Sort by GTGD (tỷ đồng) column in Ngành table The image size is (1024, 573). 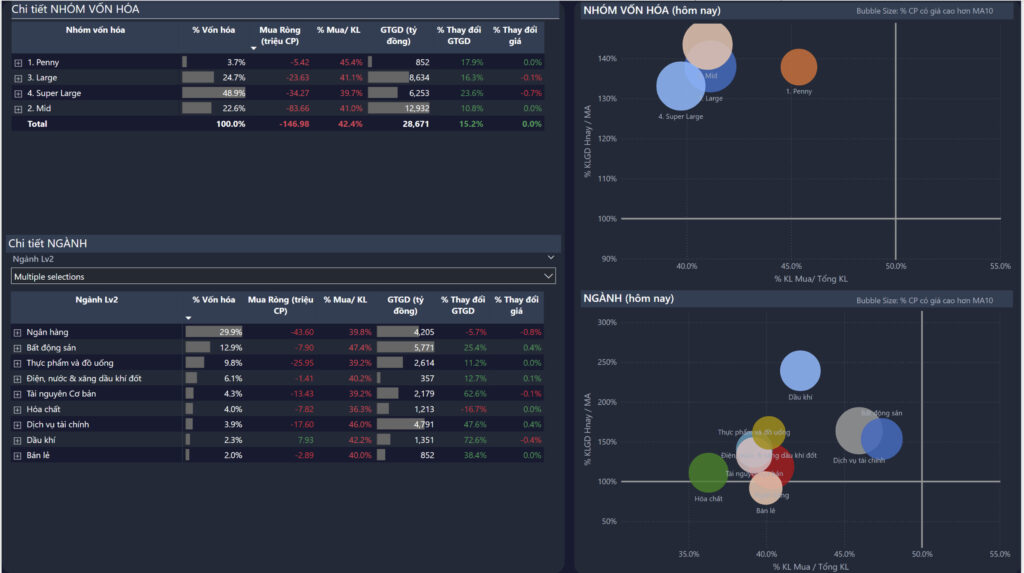(406, 304)
